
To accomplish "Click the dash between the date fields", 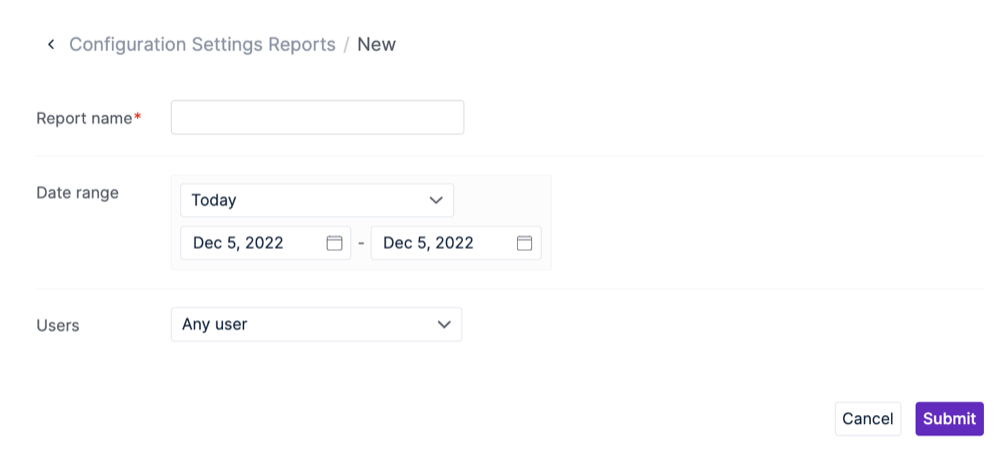I will [361, 244].
